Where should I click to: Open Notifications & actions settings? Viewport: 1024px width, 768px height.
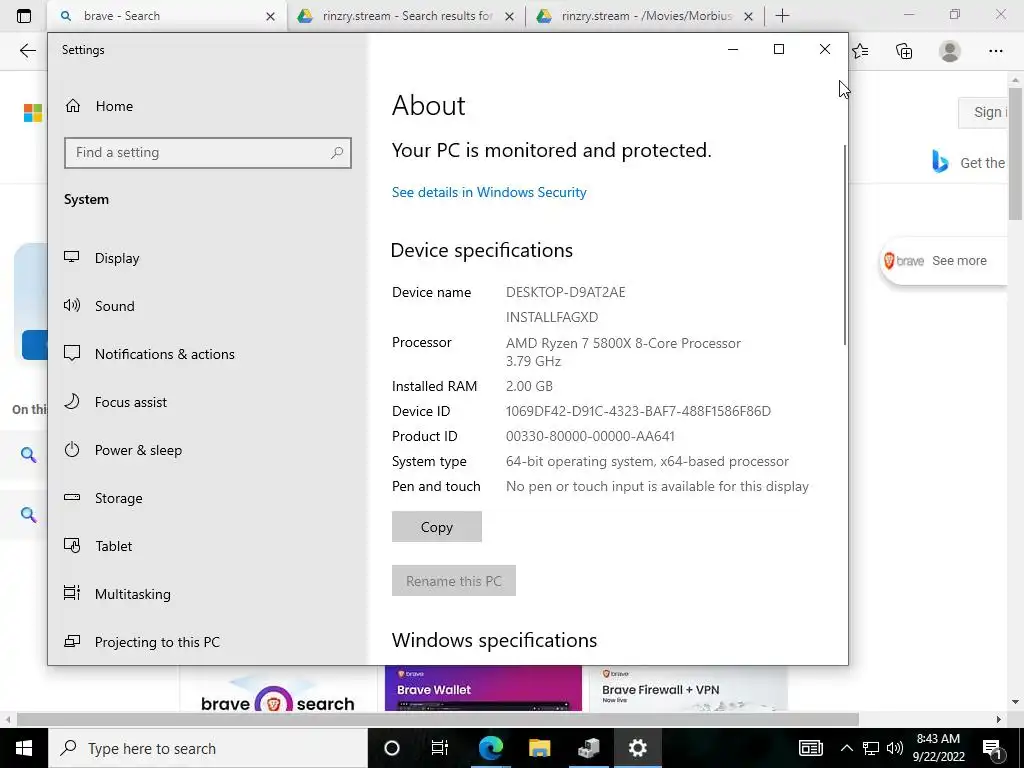pos(149,354)
